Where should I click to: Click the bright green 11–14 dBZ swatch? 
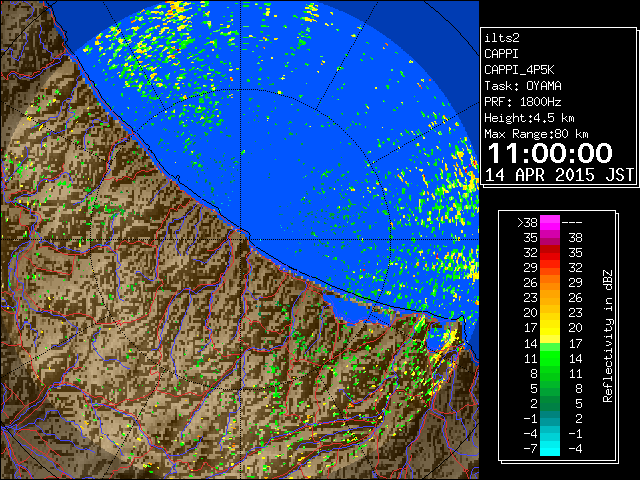click(x=550, y=358)
